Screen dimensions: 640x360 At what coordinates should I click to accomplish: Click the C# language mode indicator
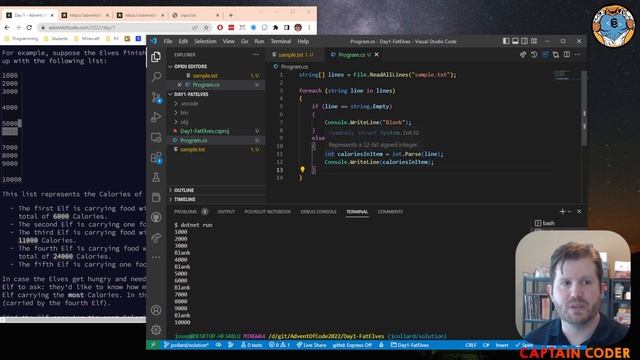pos(486,345)
